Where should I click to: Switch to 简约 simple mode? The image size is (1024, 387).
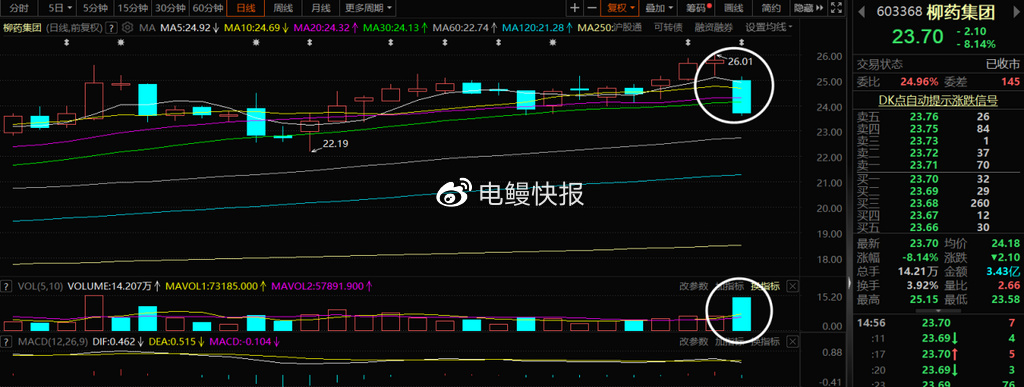(771, 8)
